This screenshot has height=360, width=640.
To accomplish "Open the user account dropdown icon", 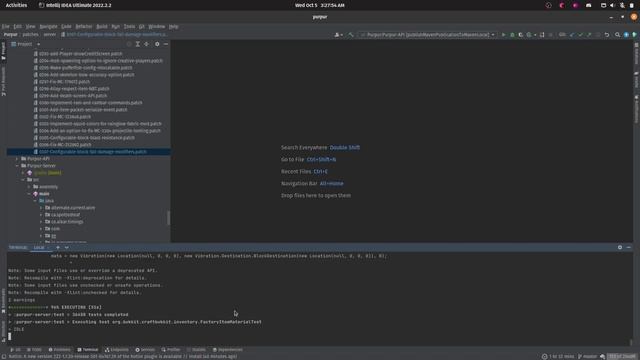I will [x=338, y=35].
